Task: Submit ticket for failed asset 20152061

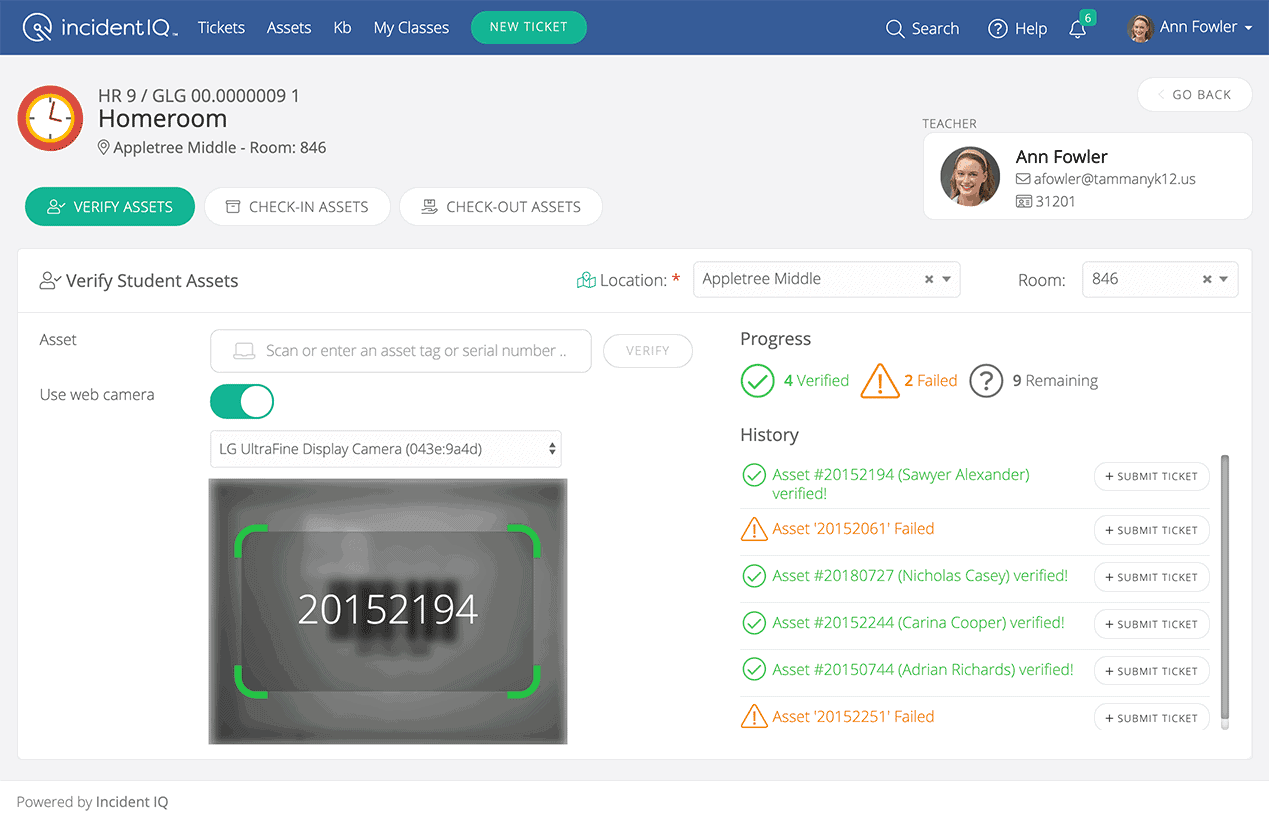Action: coord(1151,530)
